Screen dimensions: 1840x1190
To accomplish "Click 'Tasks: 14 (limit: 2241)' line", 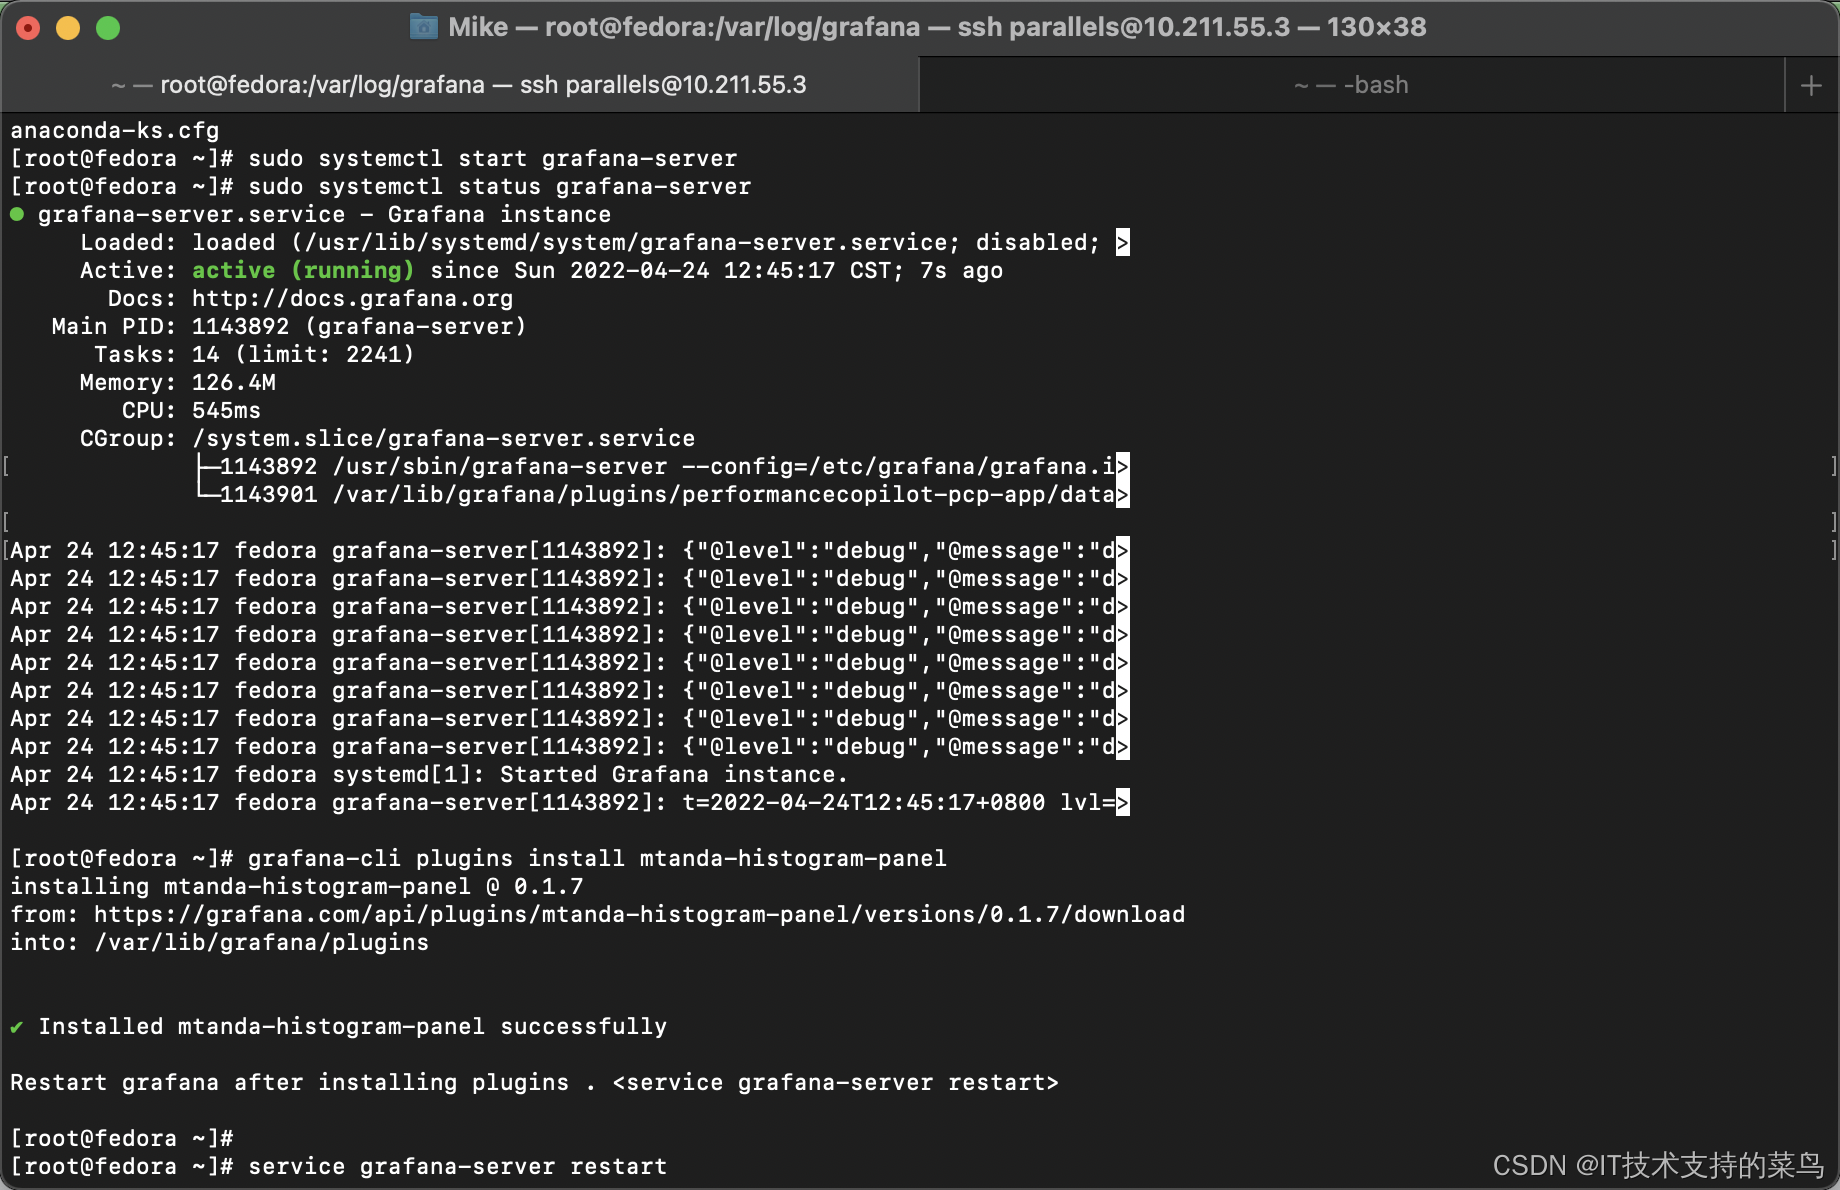I will pyautogui.click(x=254, y=354).
